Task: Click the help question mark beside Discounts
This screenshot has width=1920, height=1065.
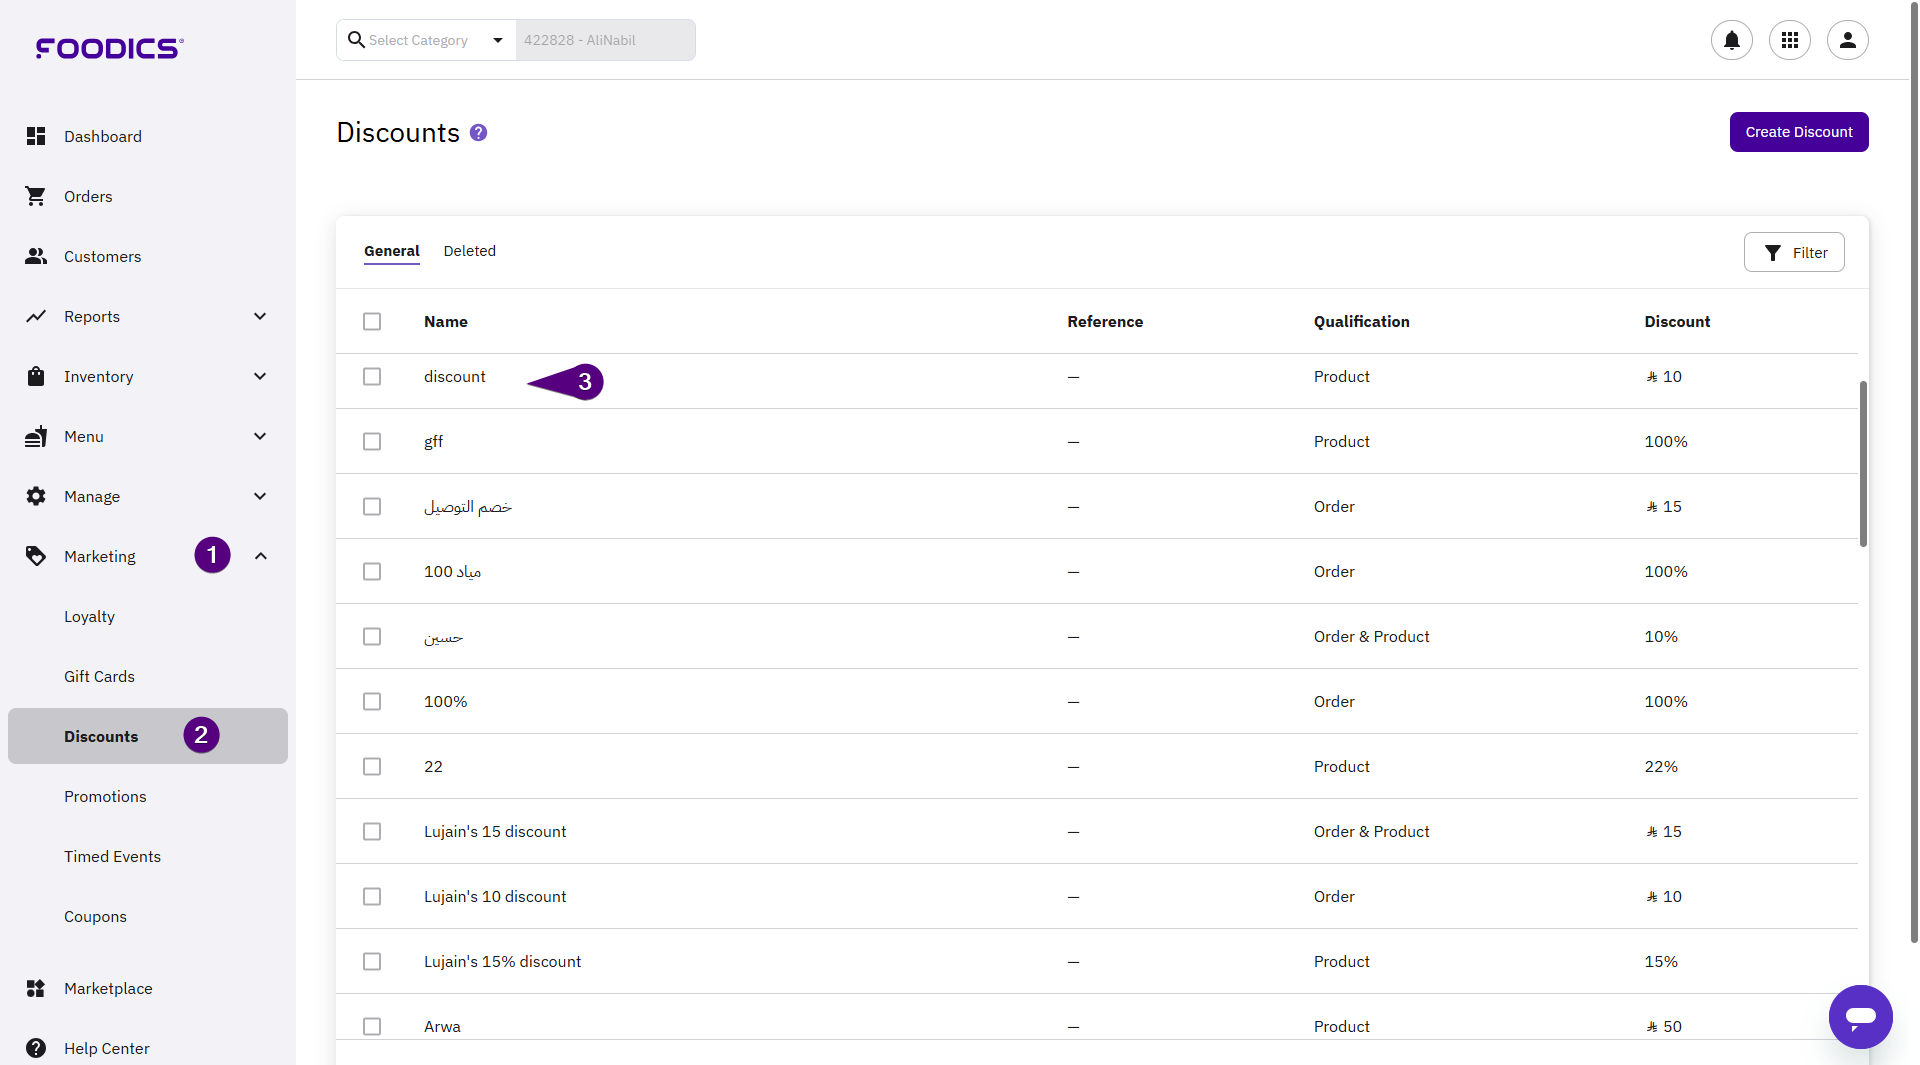Action: tap(478, 133)
